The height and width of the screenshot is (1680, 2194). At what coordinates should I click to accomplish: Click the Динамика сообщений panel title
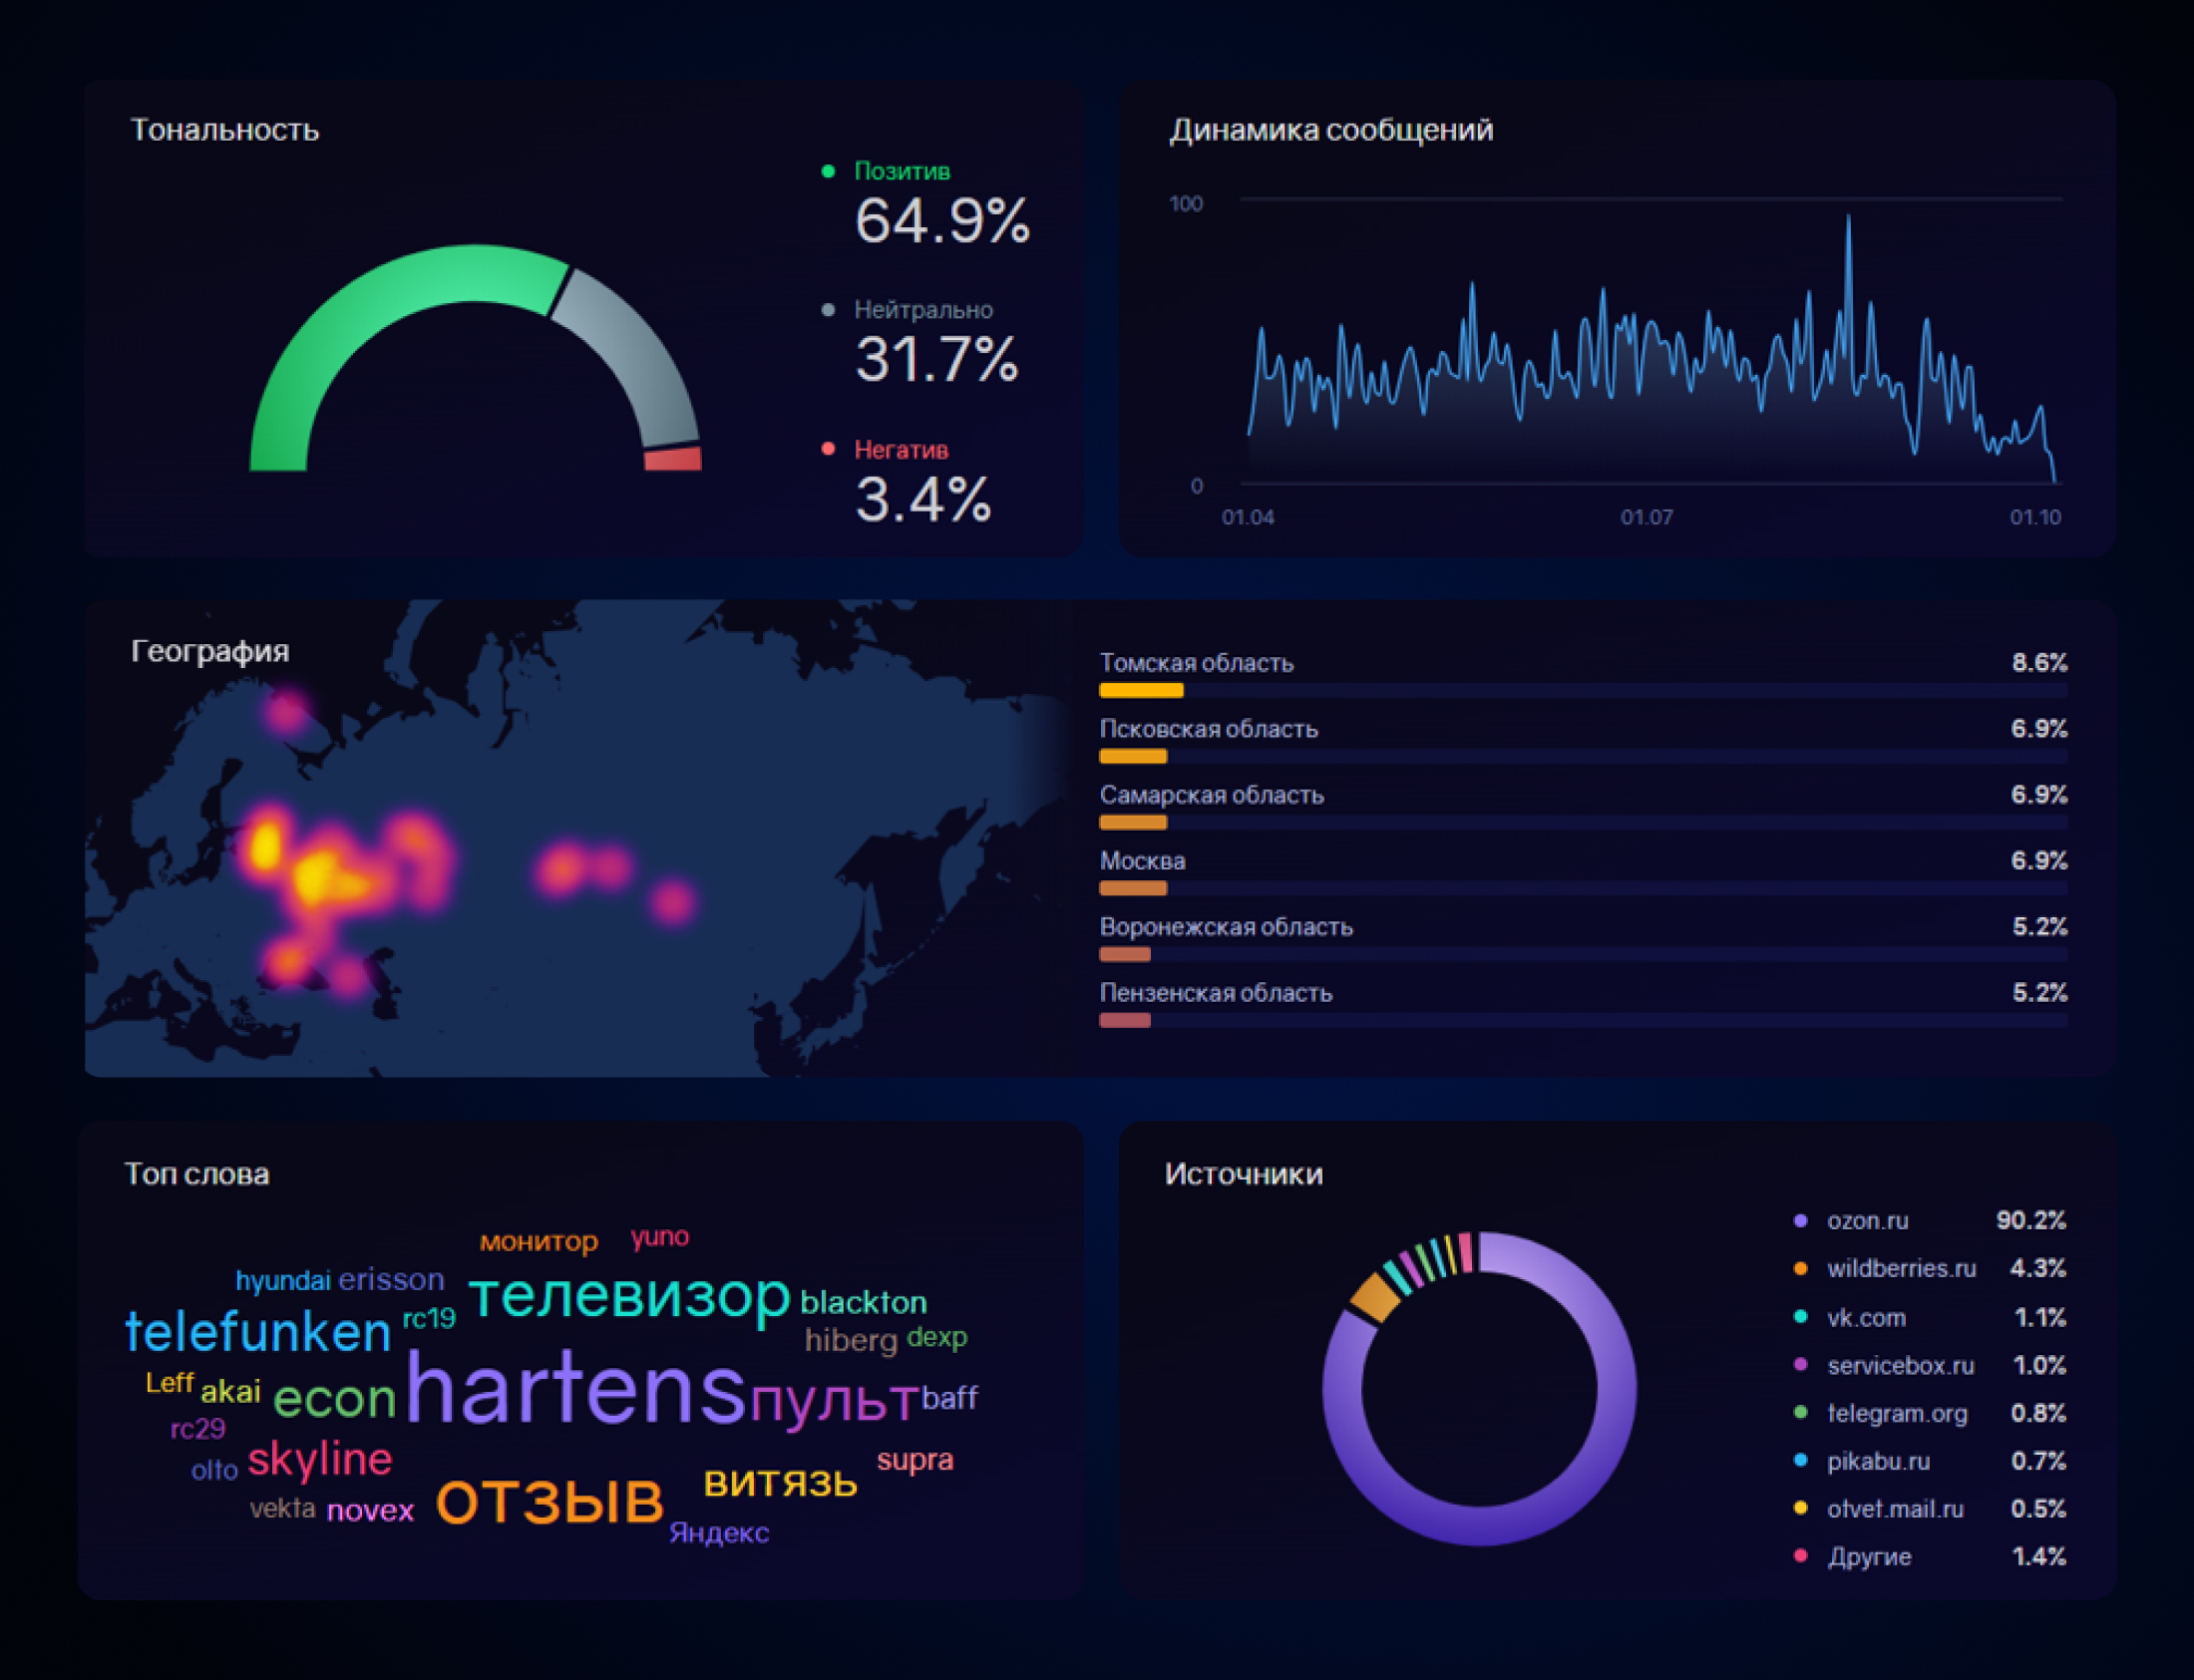tap(1331, 130)
